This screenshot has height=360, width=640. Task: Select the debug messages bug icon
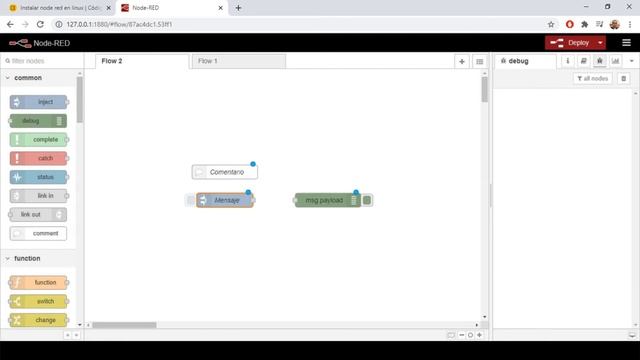pyautogui.click(x=600, y=61)
